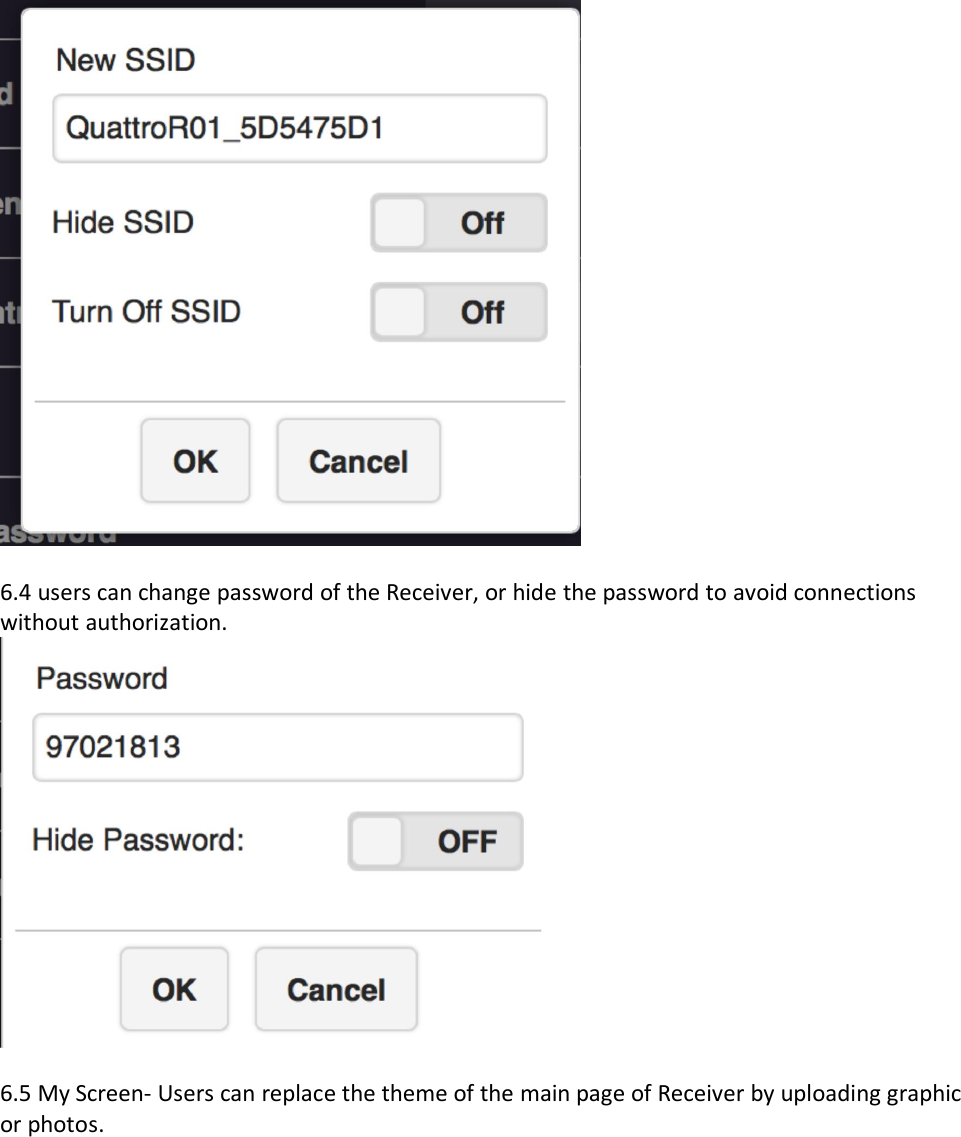The image size is (961, 1137).
Task: Click the Hide Password label
Action: pos(138,841)
